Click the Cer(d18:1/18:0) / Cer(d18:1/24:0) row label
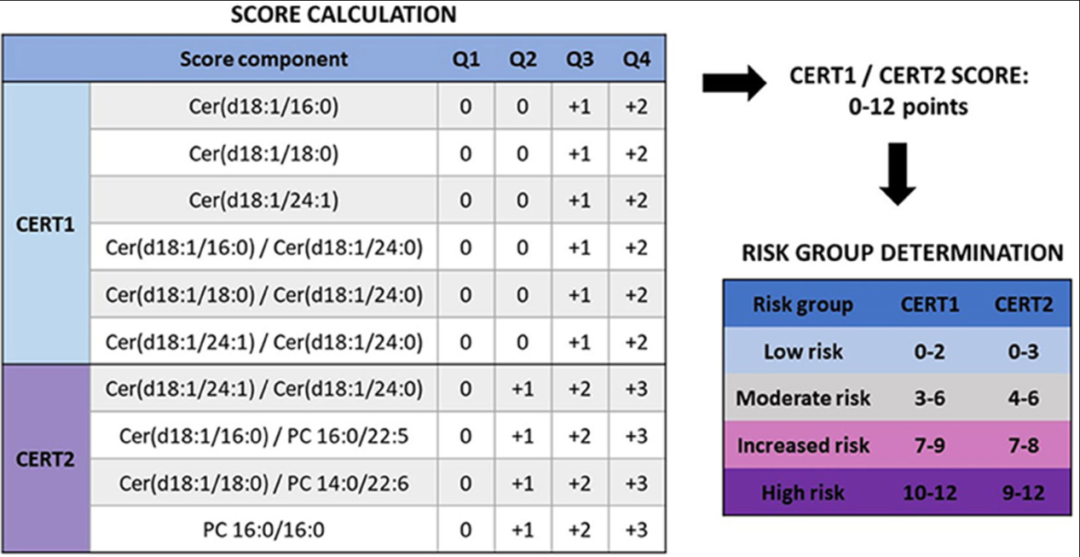Screen dimensions: 1080x557 (x=264, y=295)
